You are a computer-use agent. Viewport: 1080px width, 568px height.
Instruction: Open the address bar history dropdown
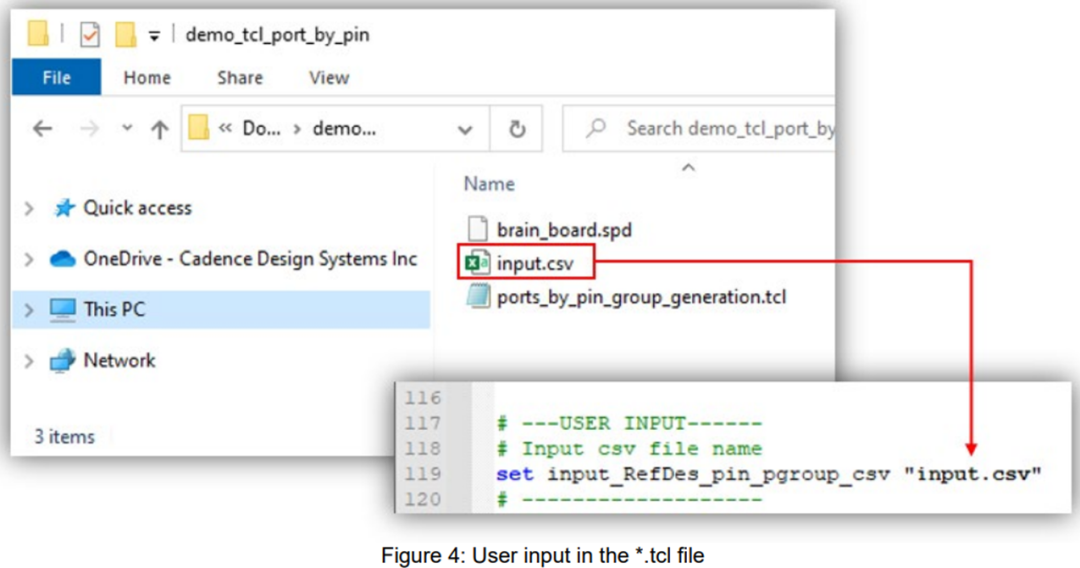[465, 129]
